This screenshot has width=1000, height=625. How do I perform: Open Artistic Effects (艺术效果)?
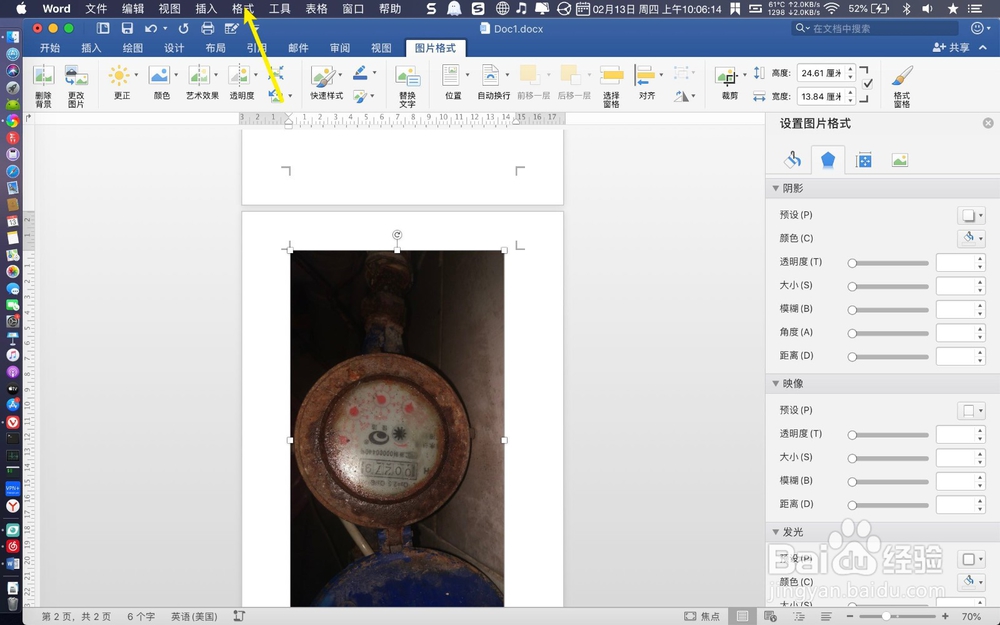(x=199, y=76)
